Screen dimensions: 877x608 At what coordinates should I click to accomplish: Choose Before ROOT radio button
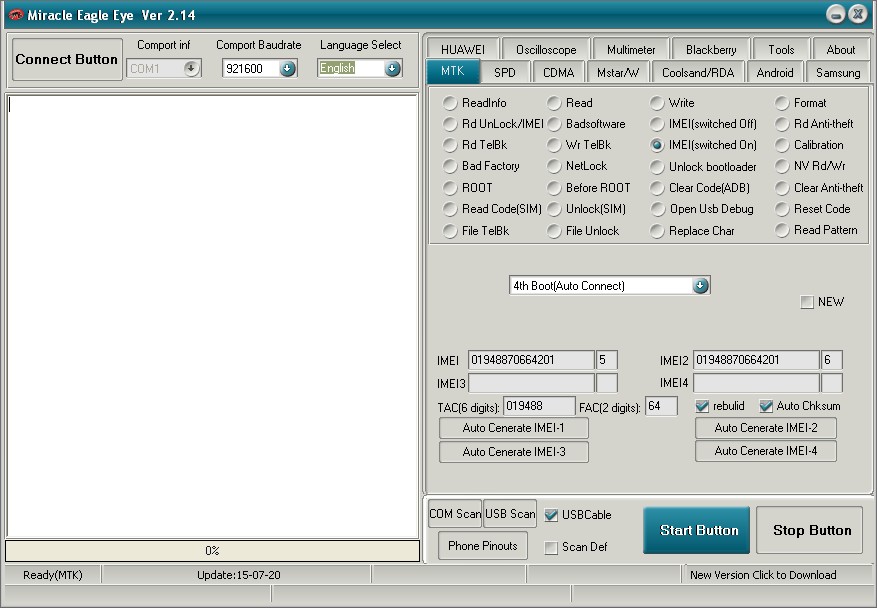[x=589, y=188]
